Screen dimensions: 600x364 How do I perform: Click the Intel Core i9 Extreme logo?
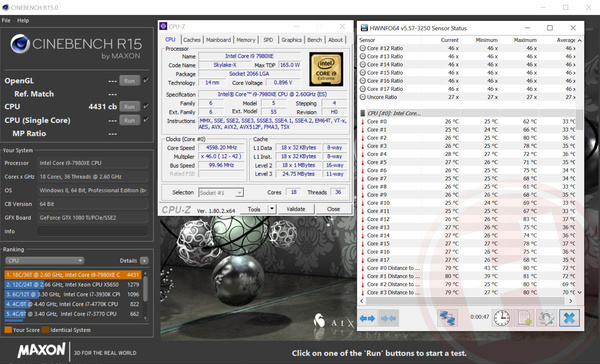click(x=326, y=69)
